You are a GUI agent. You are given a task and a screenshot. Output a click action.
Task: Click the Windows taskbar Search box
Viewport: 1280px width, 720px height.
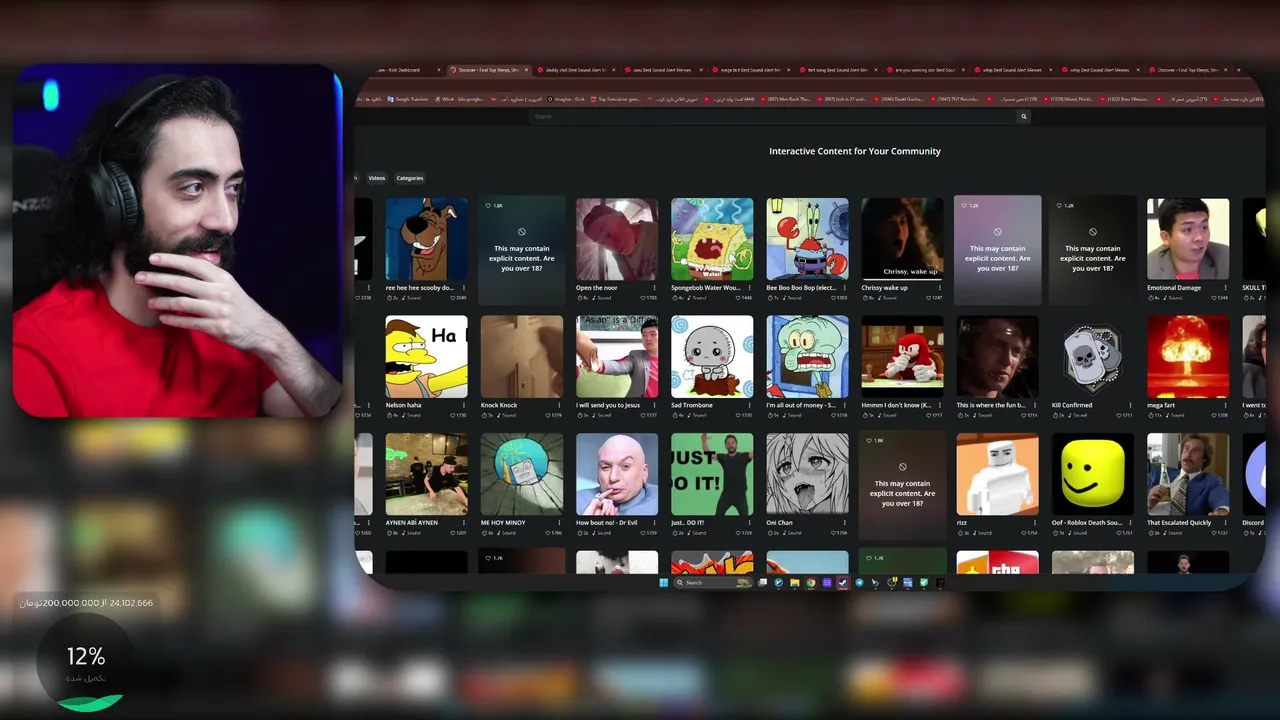pos(713,583)
